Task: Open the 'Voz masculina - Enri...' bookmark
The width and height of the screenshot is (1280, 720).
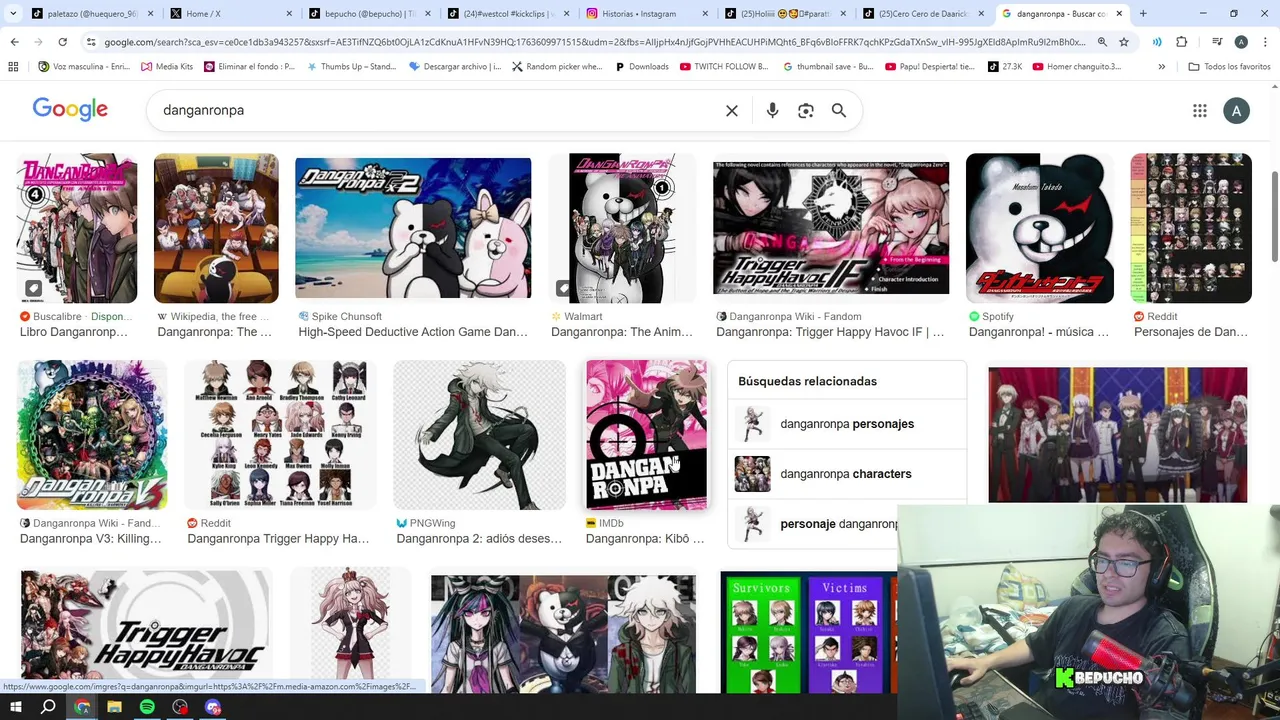Action: (84, 67)
